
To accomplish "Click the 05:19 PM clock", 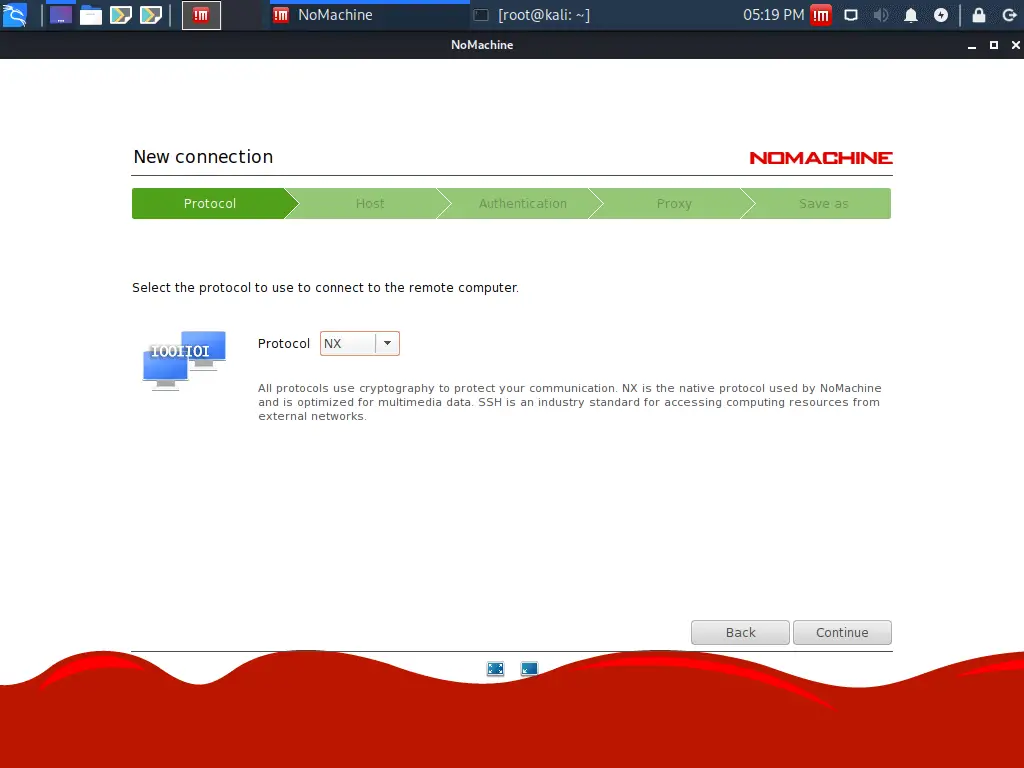I will (773, 15).
